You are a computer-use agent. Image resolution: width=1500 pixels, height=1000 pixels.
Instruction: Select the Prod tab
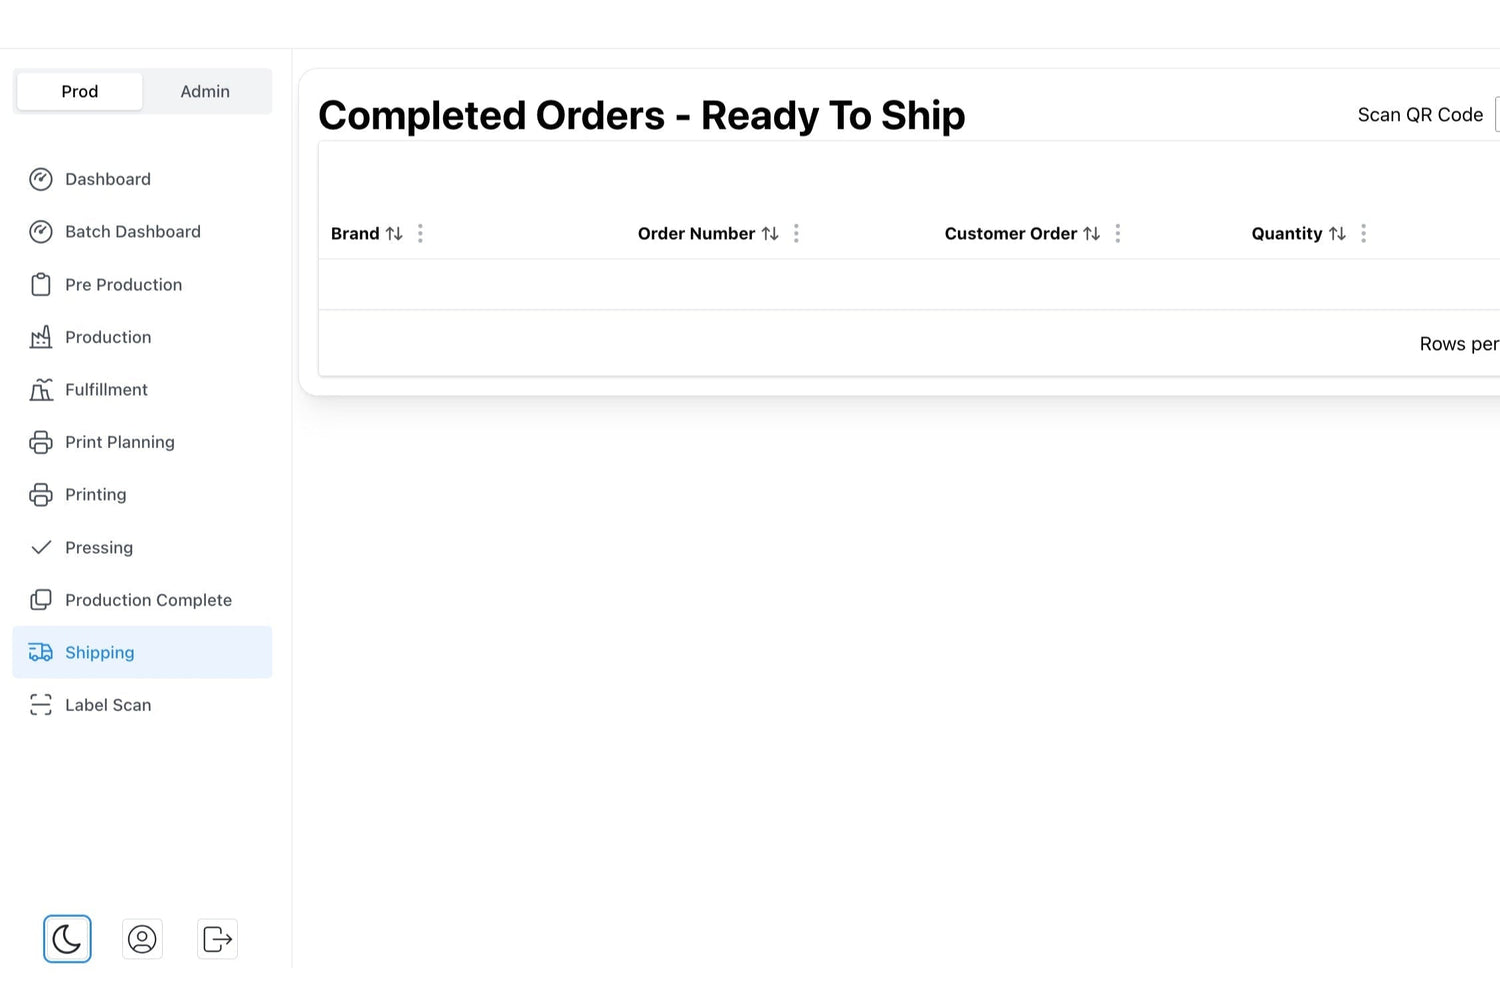click(80, 91)
